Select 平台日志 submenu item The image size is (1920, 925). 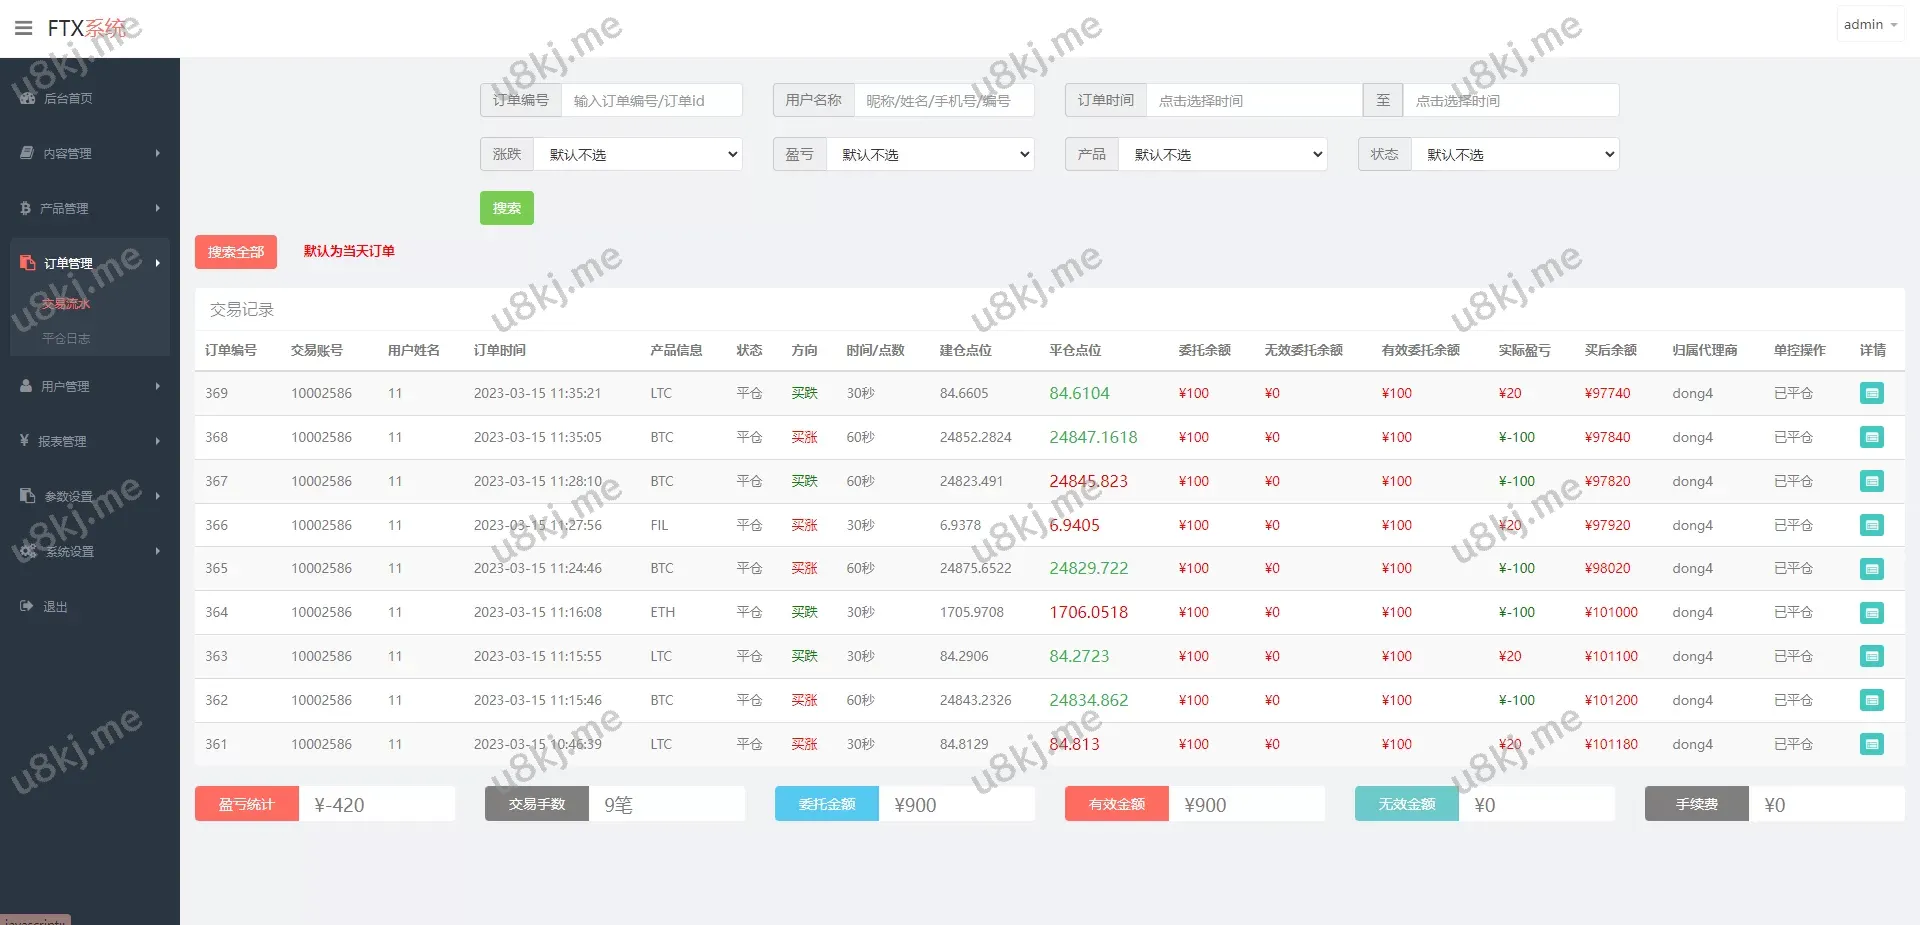click(x=66, y=339)
